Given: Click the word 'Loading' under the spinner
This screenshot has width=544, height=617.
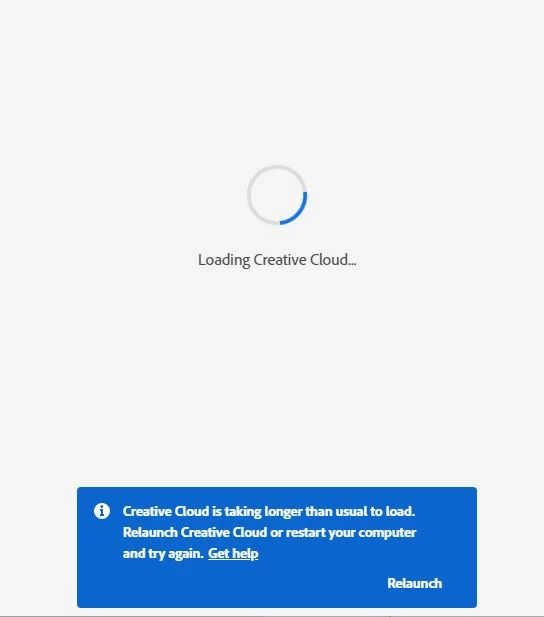Looking at the screenshot, I should point(224,260).
